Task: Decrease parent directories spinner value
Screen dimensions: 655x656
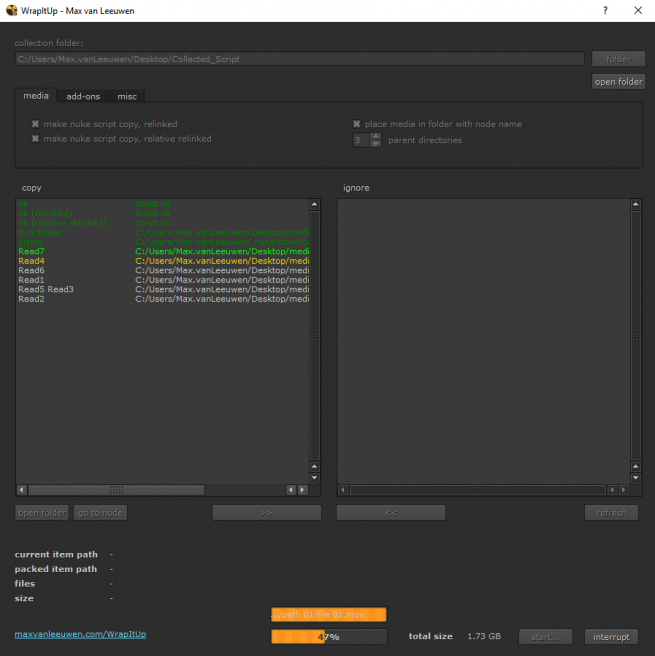Action: click(x=376, y=144)
